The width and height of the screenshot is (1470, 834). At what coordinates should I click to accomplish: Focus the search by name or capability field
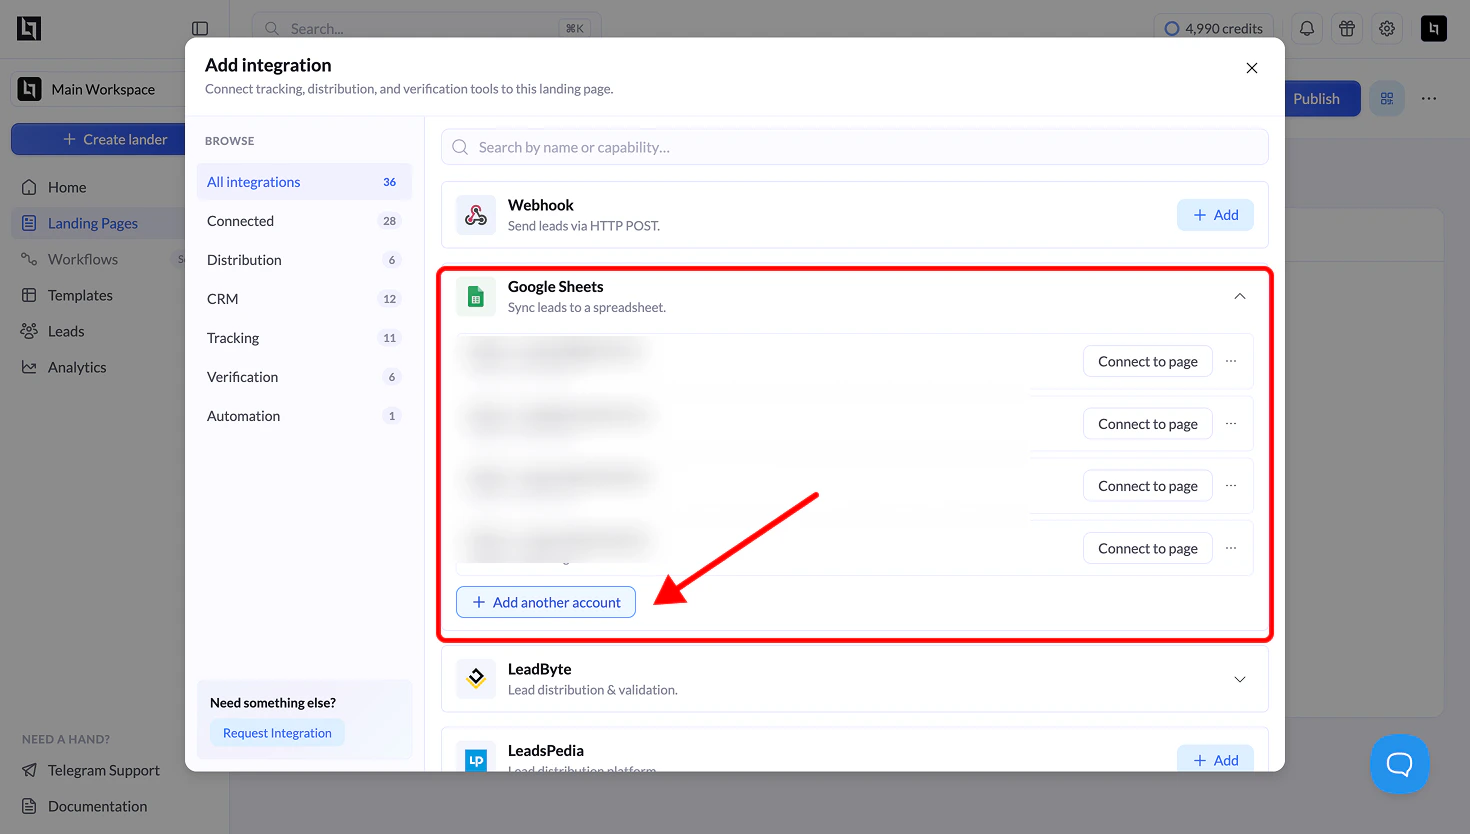[x=855, y=147]
